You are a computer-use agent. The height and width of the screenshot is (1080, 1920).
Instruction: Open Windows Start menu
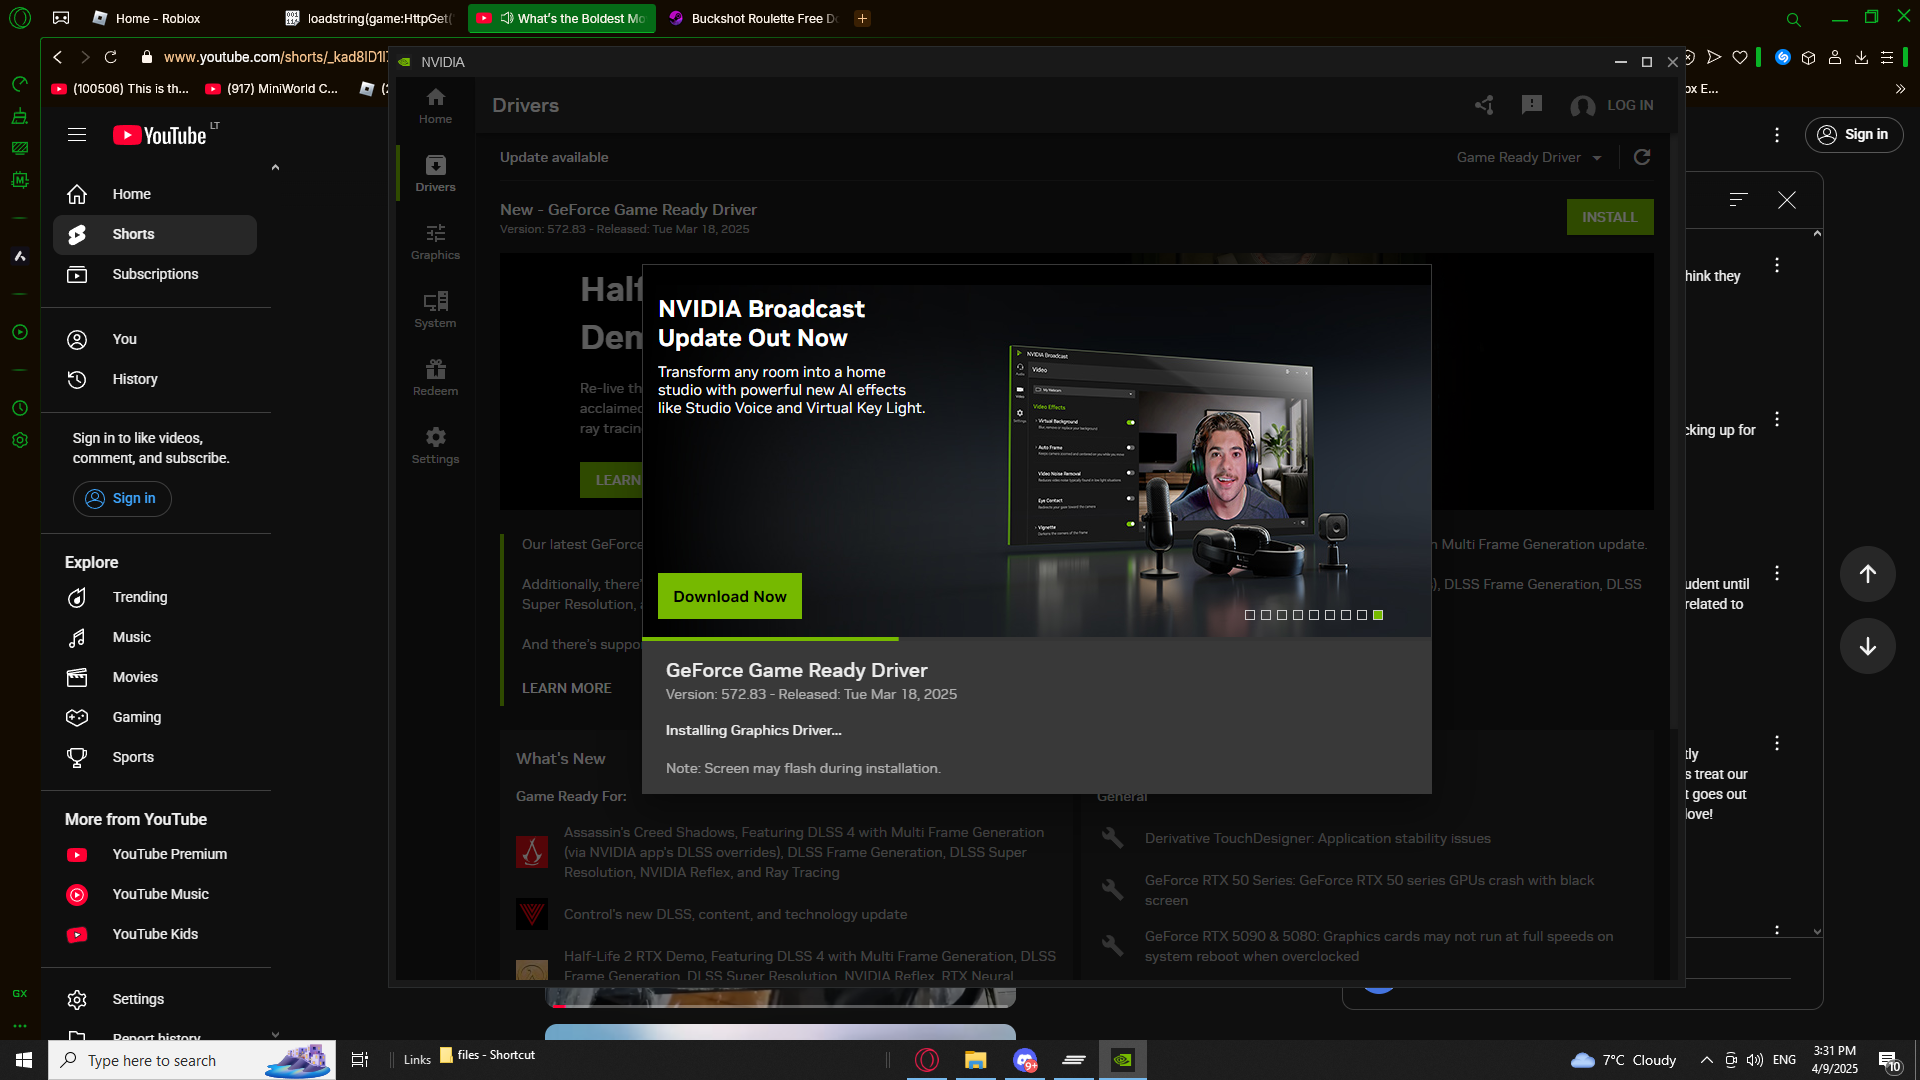(x=24, y=1060)
